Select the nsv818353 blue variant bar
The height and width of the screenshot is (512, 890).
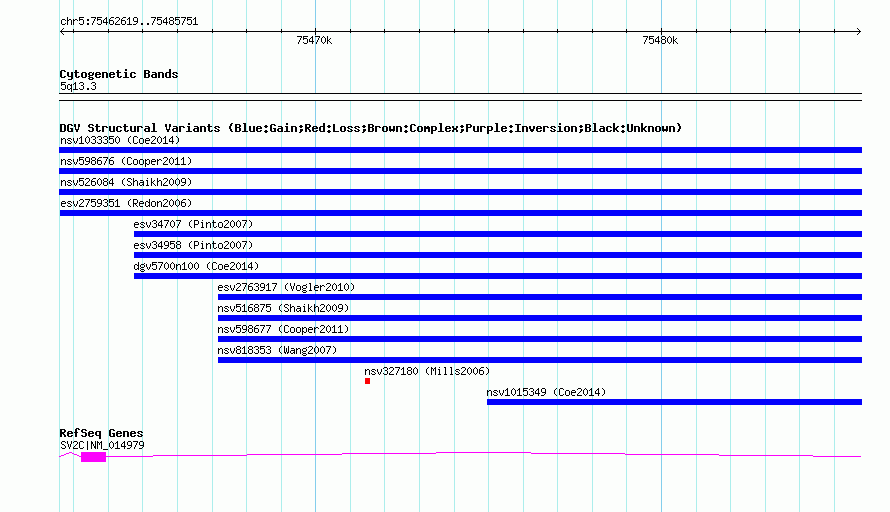click(x=540, y=360)
